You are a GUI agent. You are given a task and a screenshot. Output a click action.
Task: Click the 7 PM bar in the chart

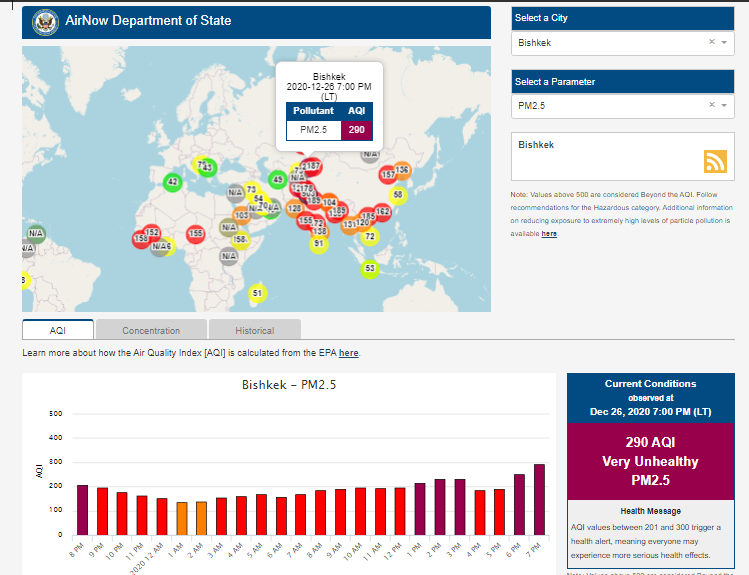pos(539,499)
